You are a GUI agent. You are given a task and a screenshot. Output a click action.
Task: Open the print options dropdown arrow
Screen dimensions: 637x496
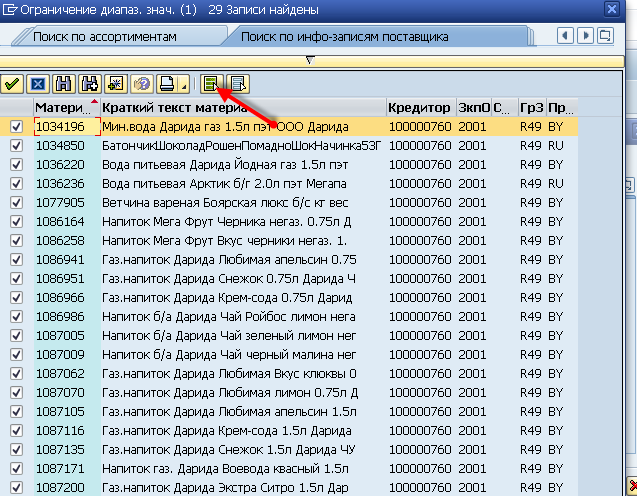184,85
